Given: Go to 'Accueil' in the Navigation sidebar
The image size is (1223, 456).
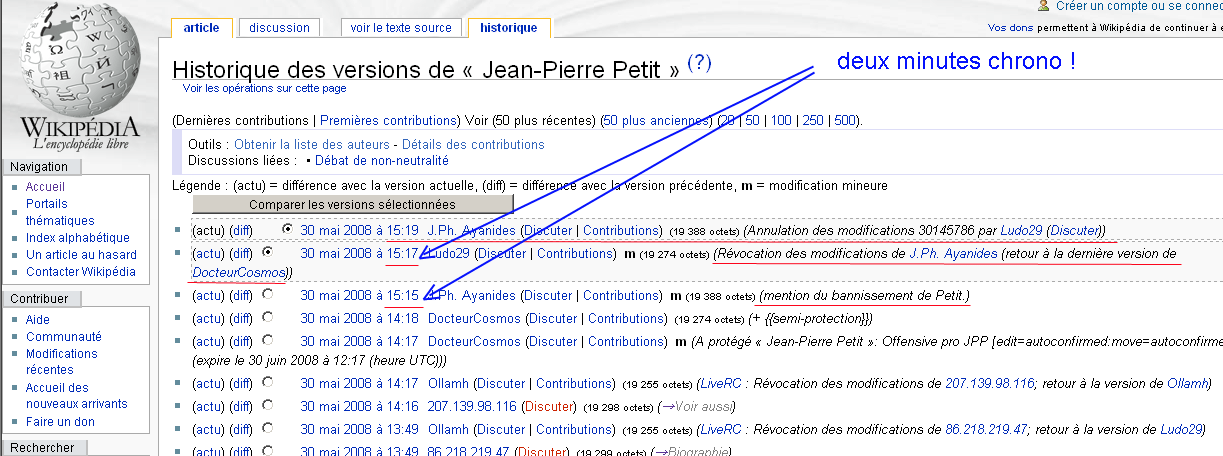Looking at the screenshot, I should coord(45,187).
